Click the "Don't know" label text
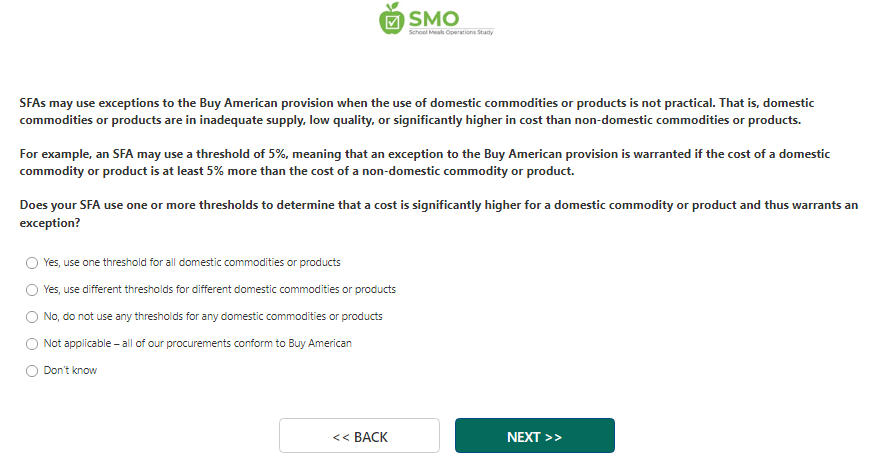 [70, 371]
